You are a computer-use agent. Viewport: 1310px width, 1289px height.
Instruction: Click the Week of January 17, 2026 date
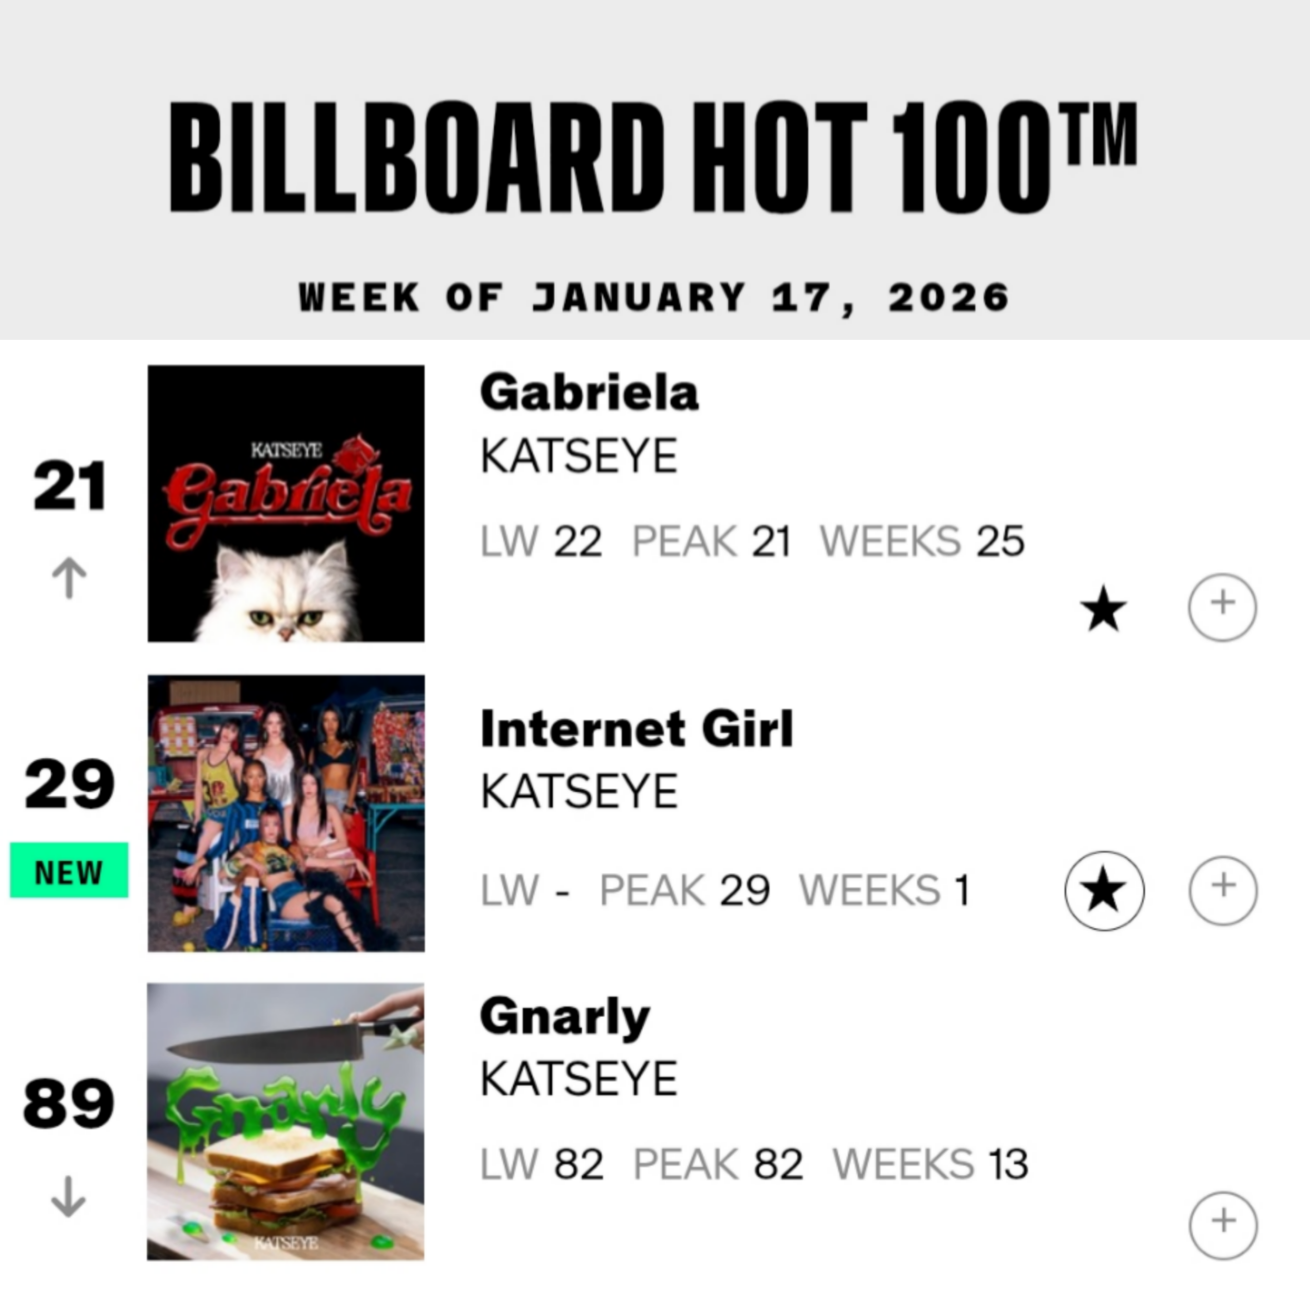point(654,297)
